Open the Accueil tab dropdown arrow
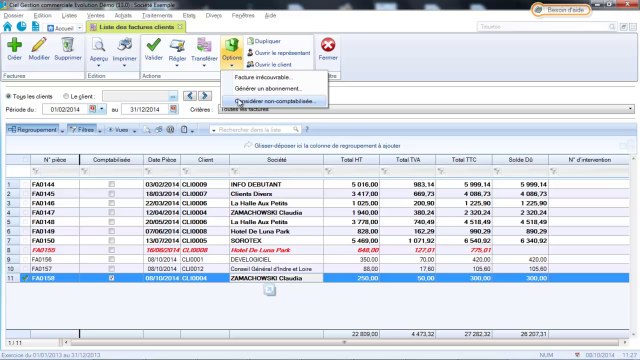The image size is (640, 360). coord(80,28)
